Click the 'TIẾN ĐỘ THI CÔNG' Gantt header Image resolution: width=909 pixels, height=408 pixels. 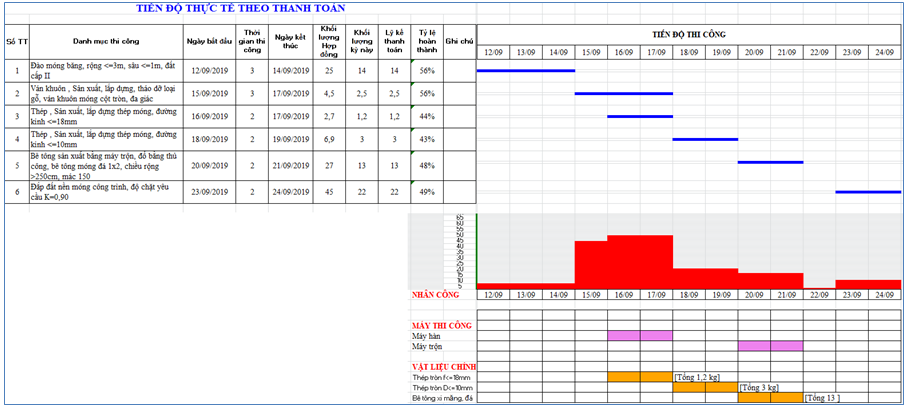pyautogui.click(x=689, y=34)
